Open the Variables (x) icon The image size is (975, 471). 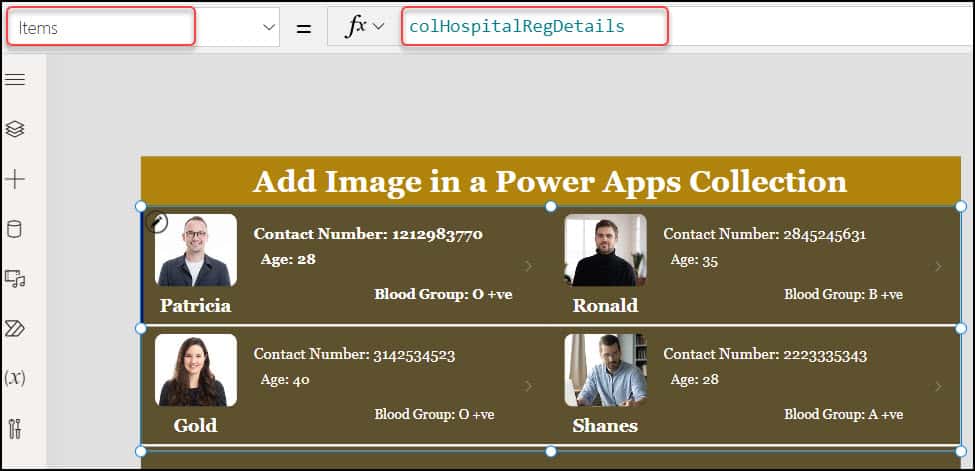15,378
